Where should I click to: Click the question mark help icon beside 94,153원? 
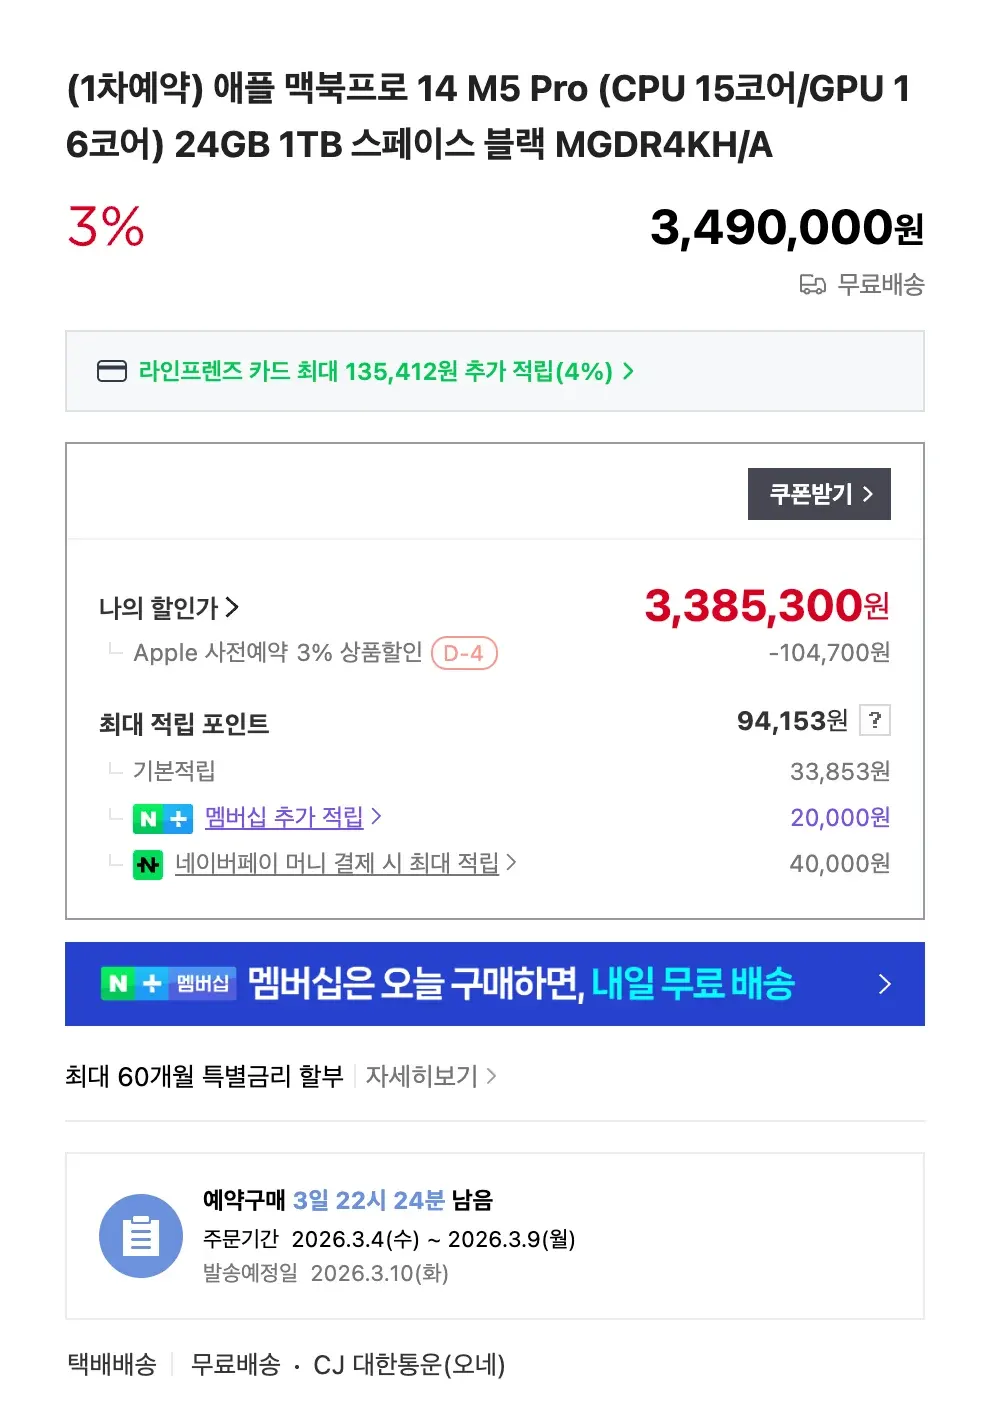pyautogui.click(x=875, y=720)
